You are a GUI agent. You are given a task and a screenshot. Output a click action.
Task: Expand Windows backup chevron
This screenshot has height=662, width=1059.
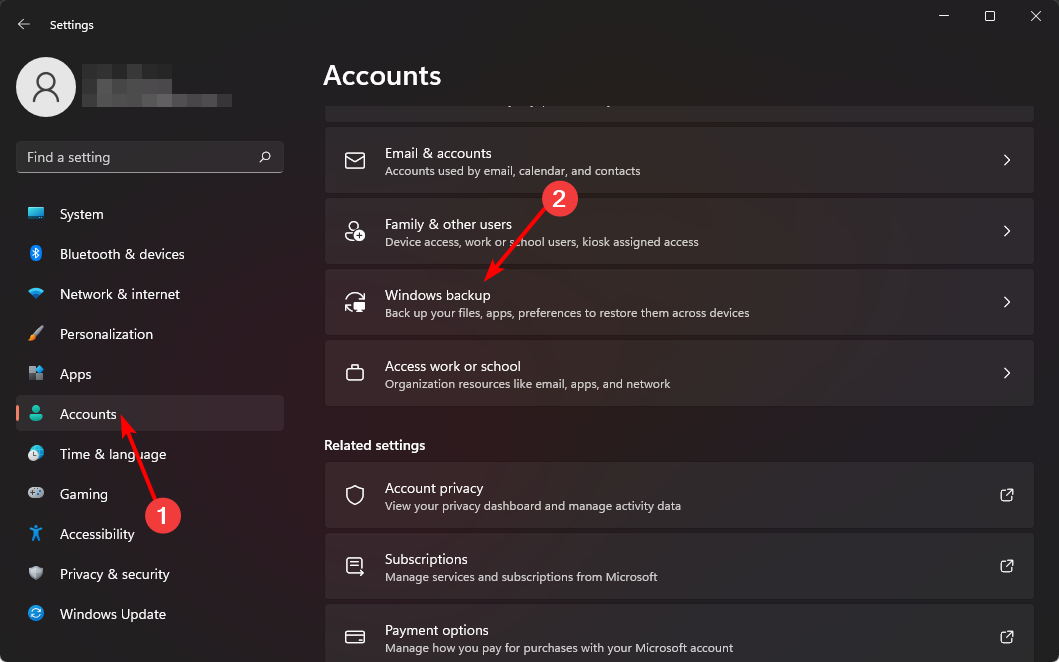(x=1007, y=302)
